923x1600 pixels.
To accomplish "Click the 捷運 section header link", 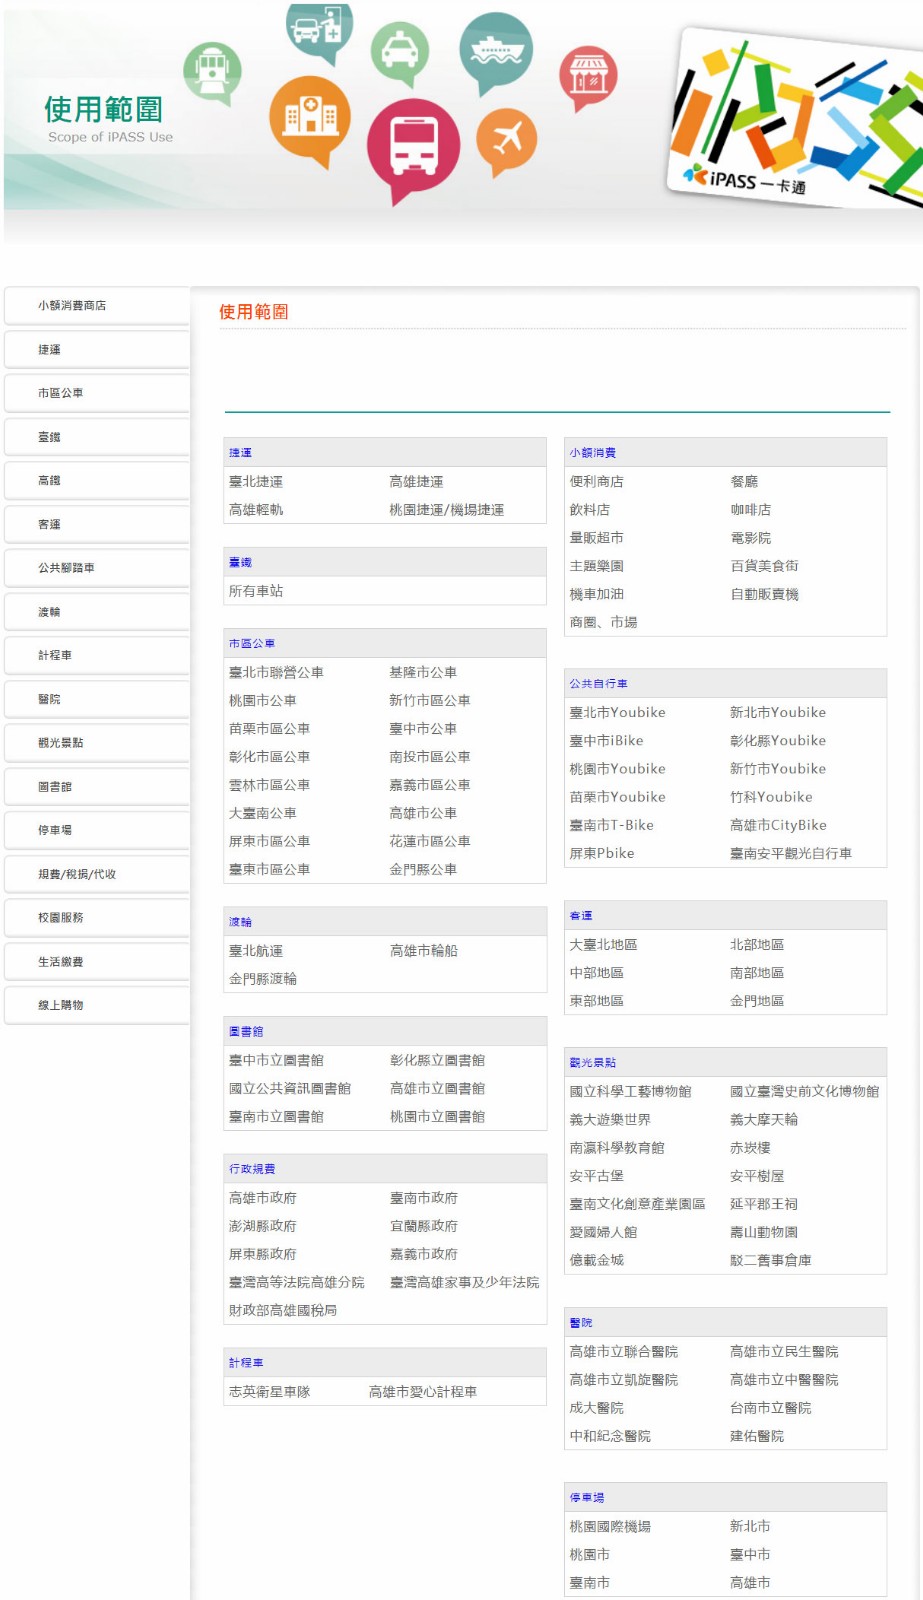I will point(240,453).
